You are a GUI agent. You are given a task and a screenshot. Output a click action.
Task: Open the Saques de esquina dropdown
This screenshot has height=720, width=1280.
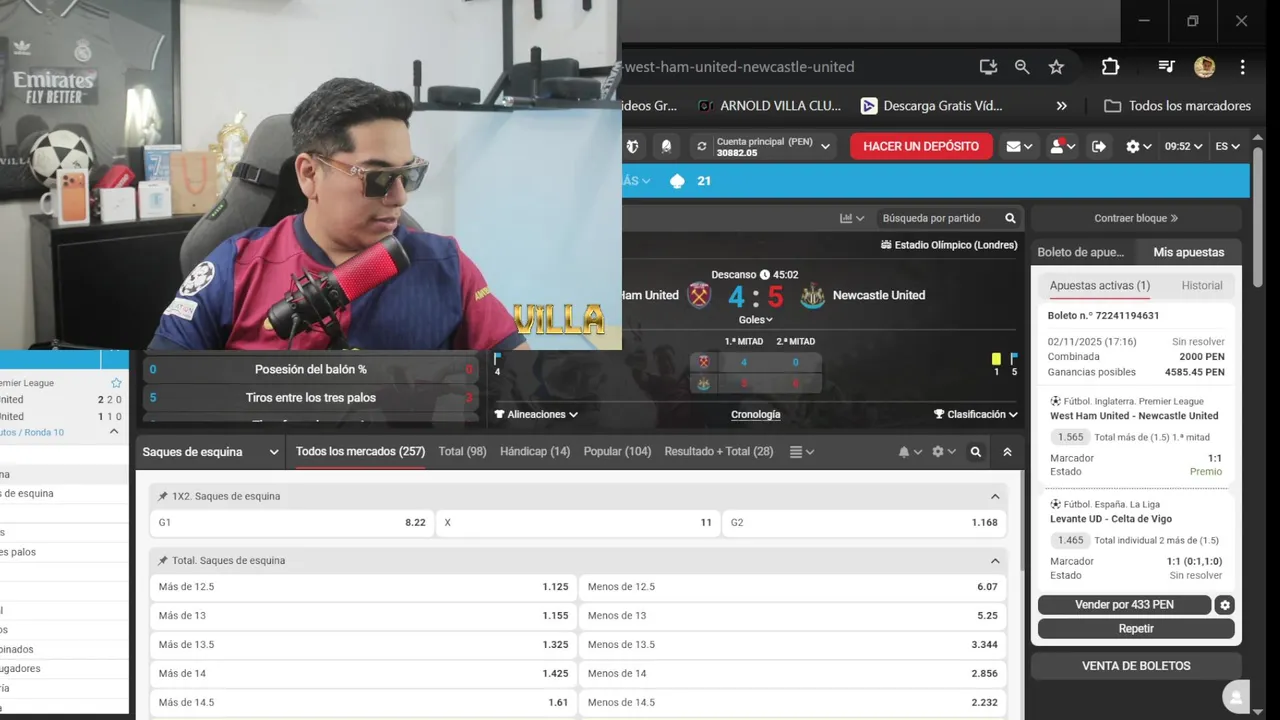point(211,452)
